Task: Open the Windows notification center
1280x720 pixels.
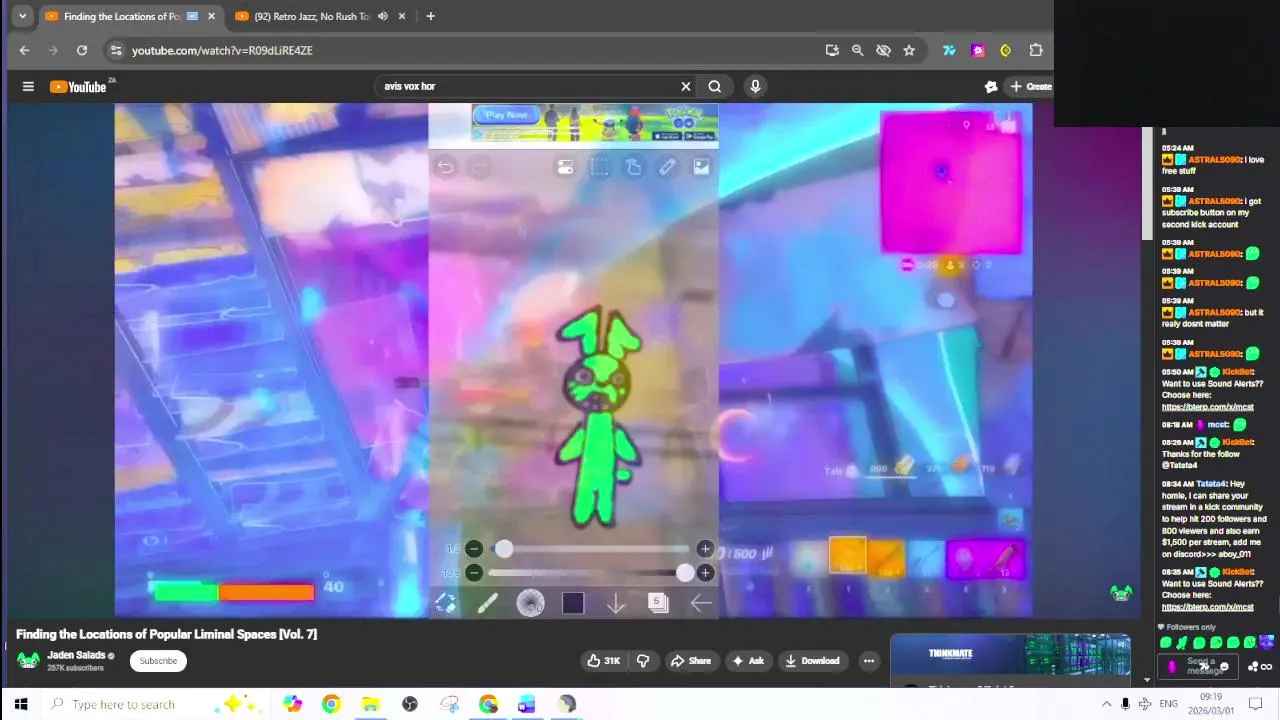Action: pyautogui.click(x=1256, y=704)
